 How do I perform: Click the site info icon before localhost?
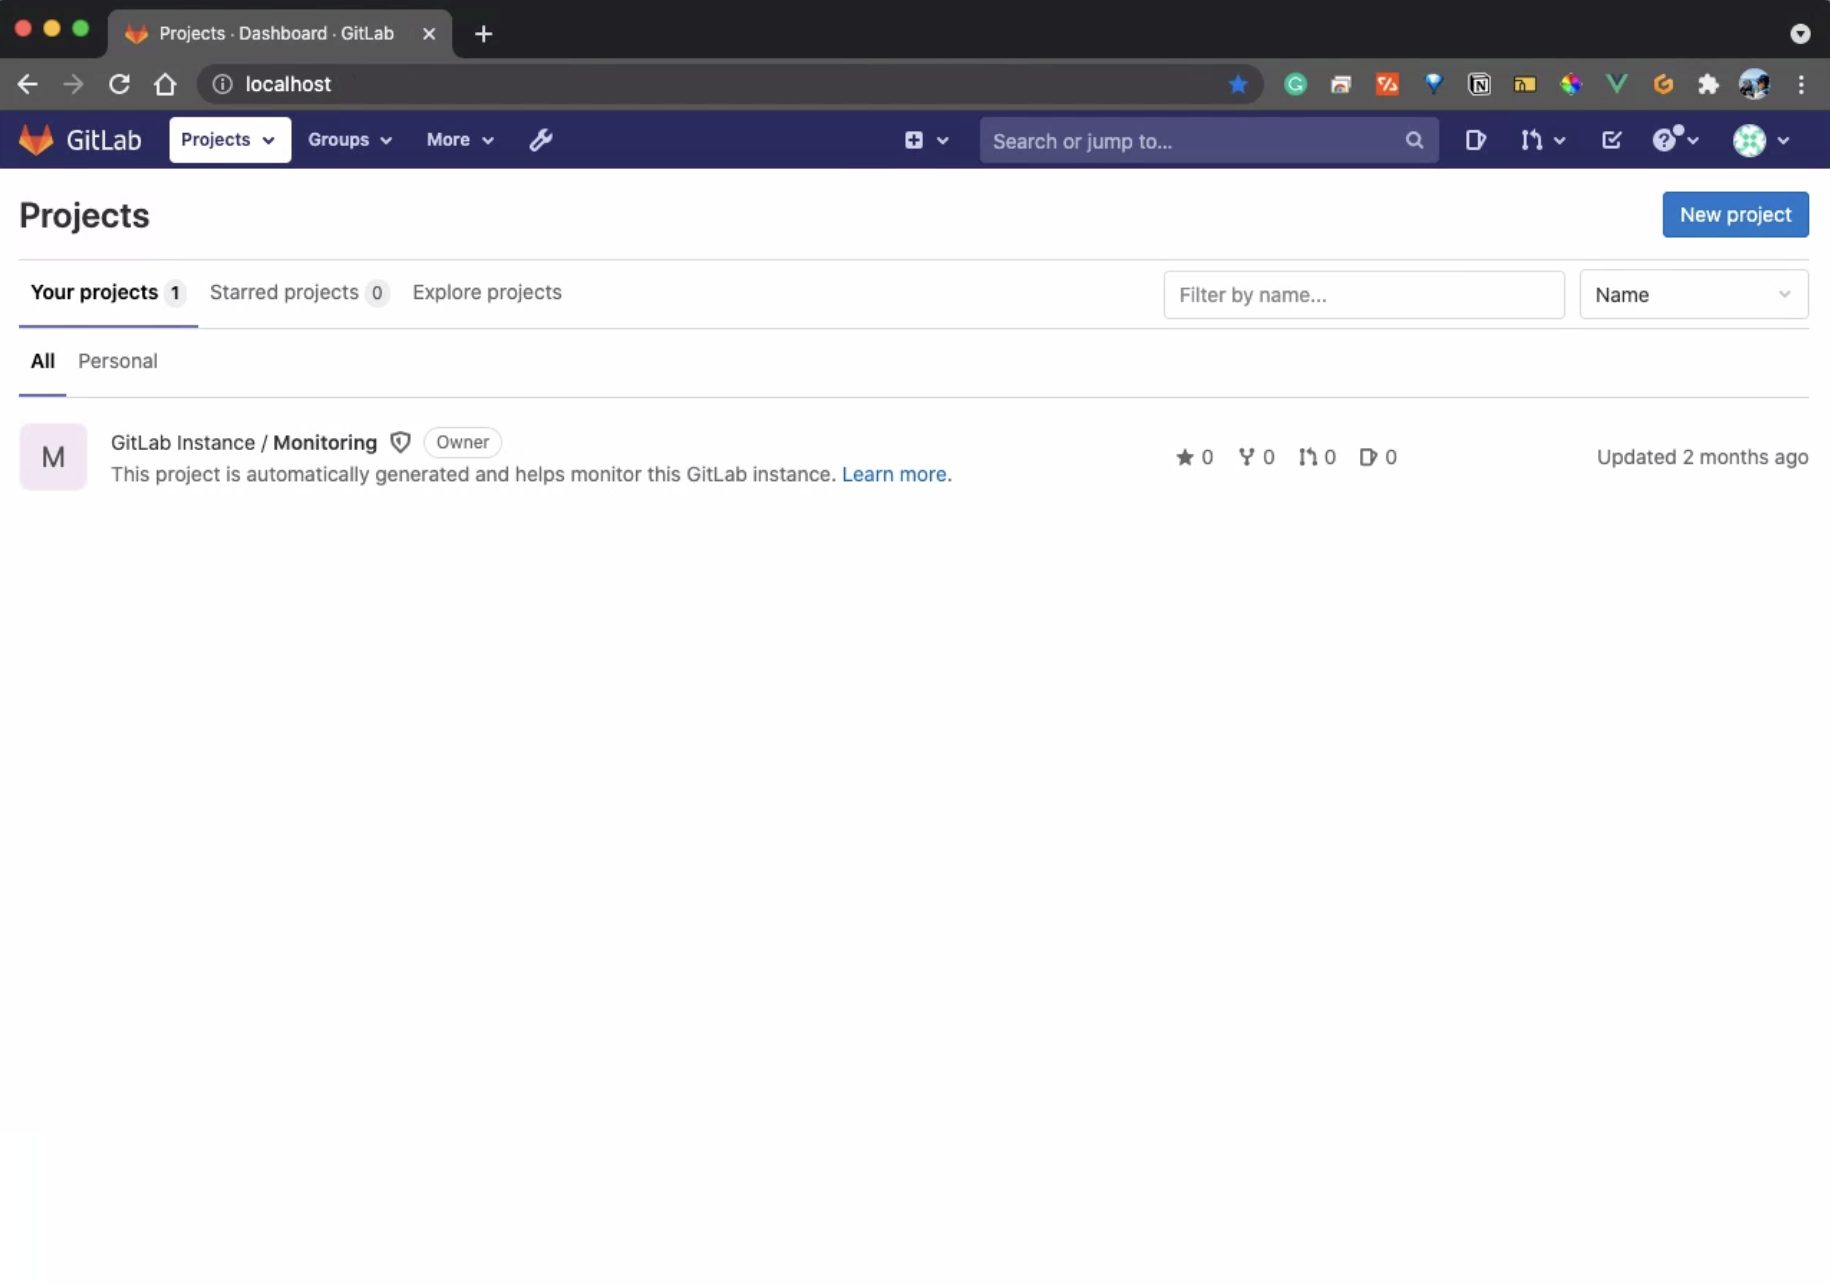click(222, 84)
